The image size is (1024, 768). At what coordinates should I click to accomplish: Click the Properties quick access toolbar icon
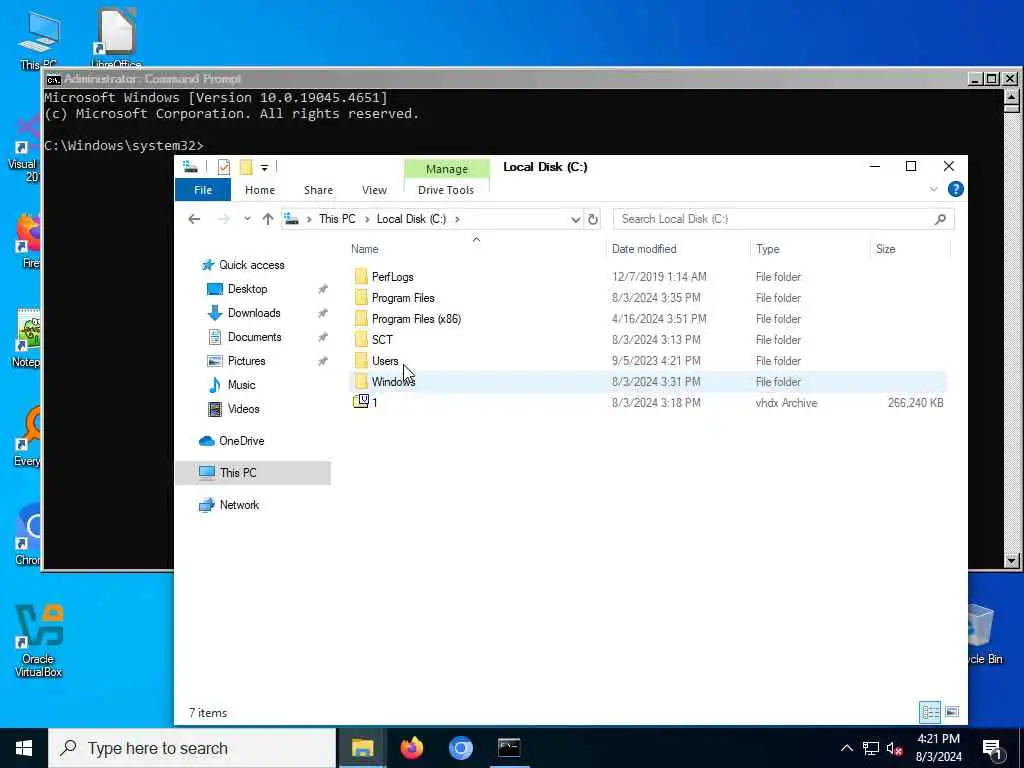coord(223,167)
